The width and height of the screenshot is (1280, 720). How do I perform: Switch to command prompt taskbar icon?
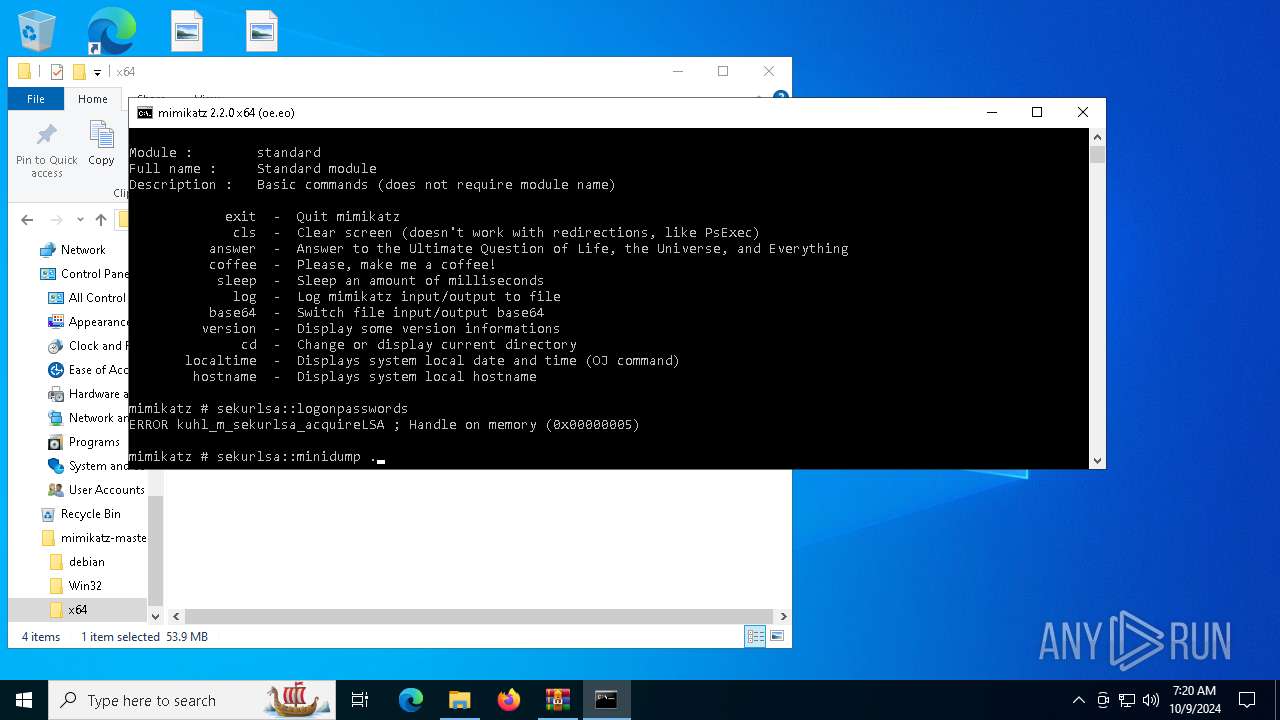click(606, 700)
